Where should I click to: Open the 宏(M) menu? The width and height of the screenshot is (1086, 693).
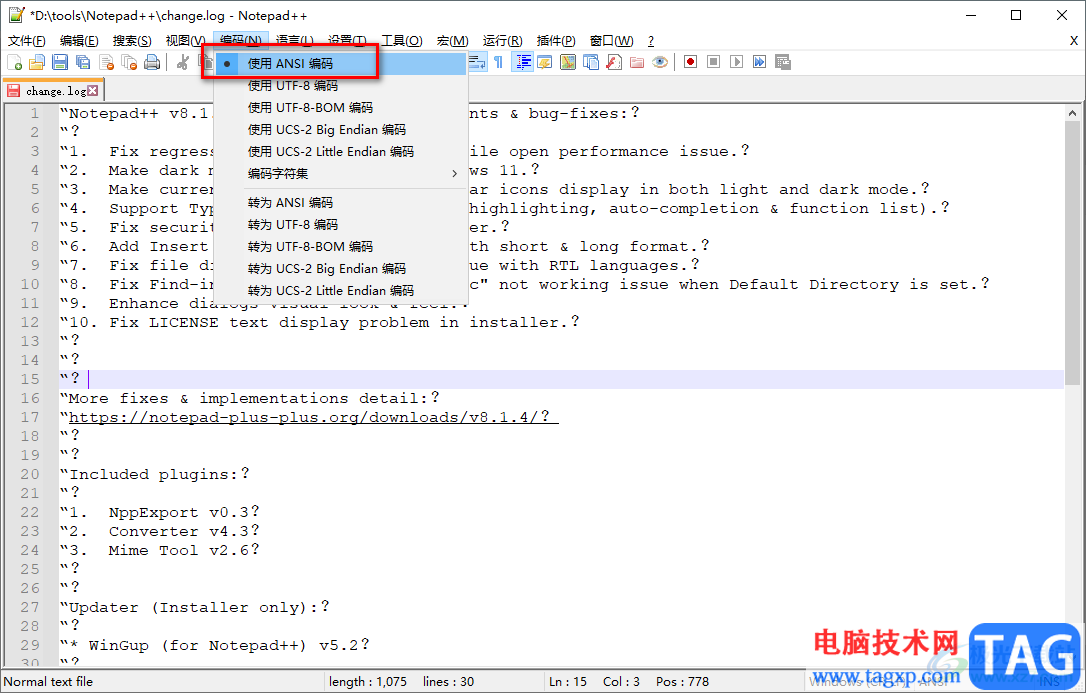(x=452, y=41)
